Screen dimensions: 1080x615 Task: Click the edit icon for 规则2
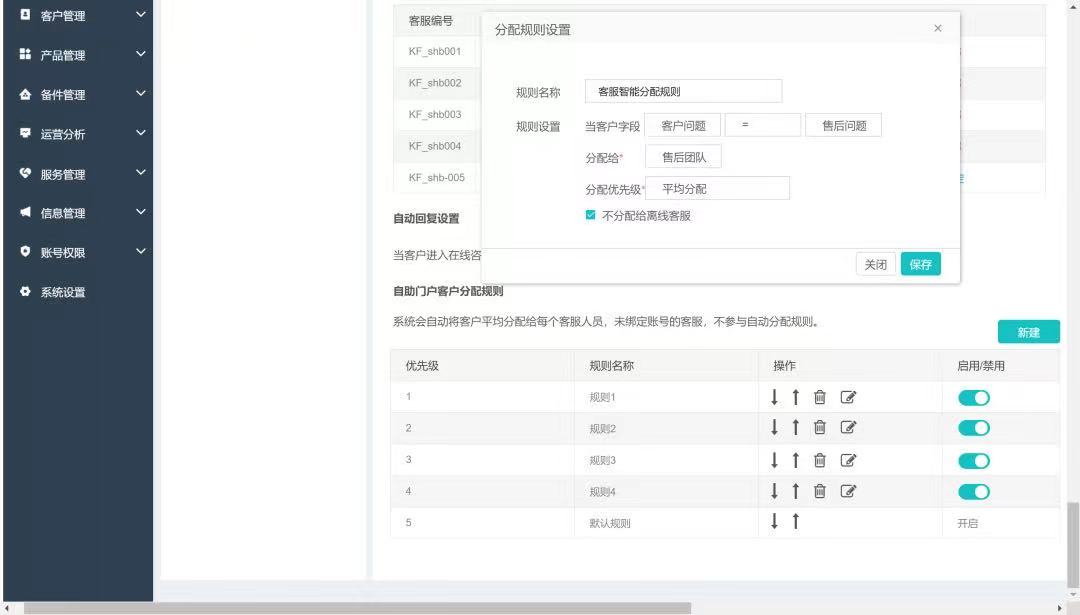[x=848, y=429]
